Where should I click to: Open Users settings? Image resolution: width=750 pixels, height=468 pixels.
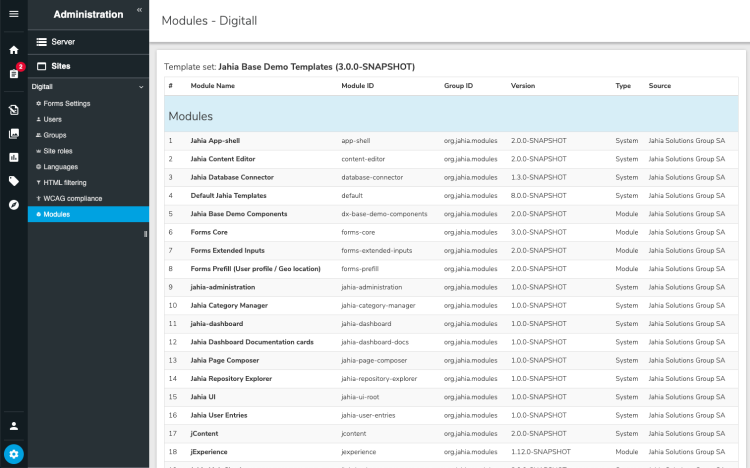(x=53, y=119)
